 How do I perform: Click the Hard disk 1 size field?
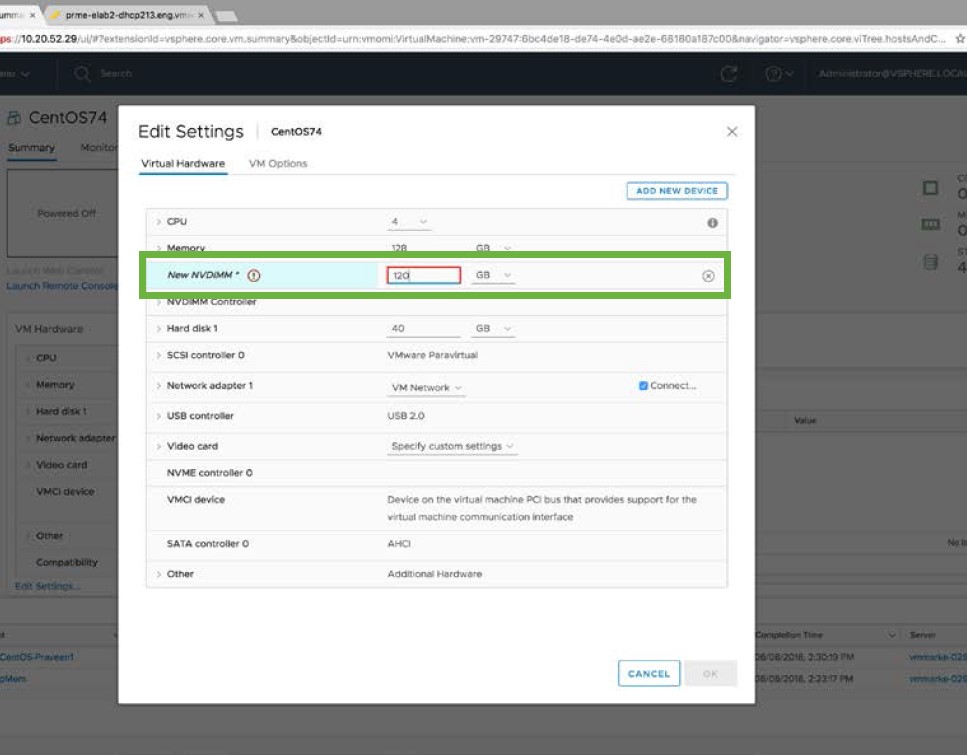[424, 329]
